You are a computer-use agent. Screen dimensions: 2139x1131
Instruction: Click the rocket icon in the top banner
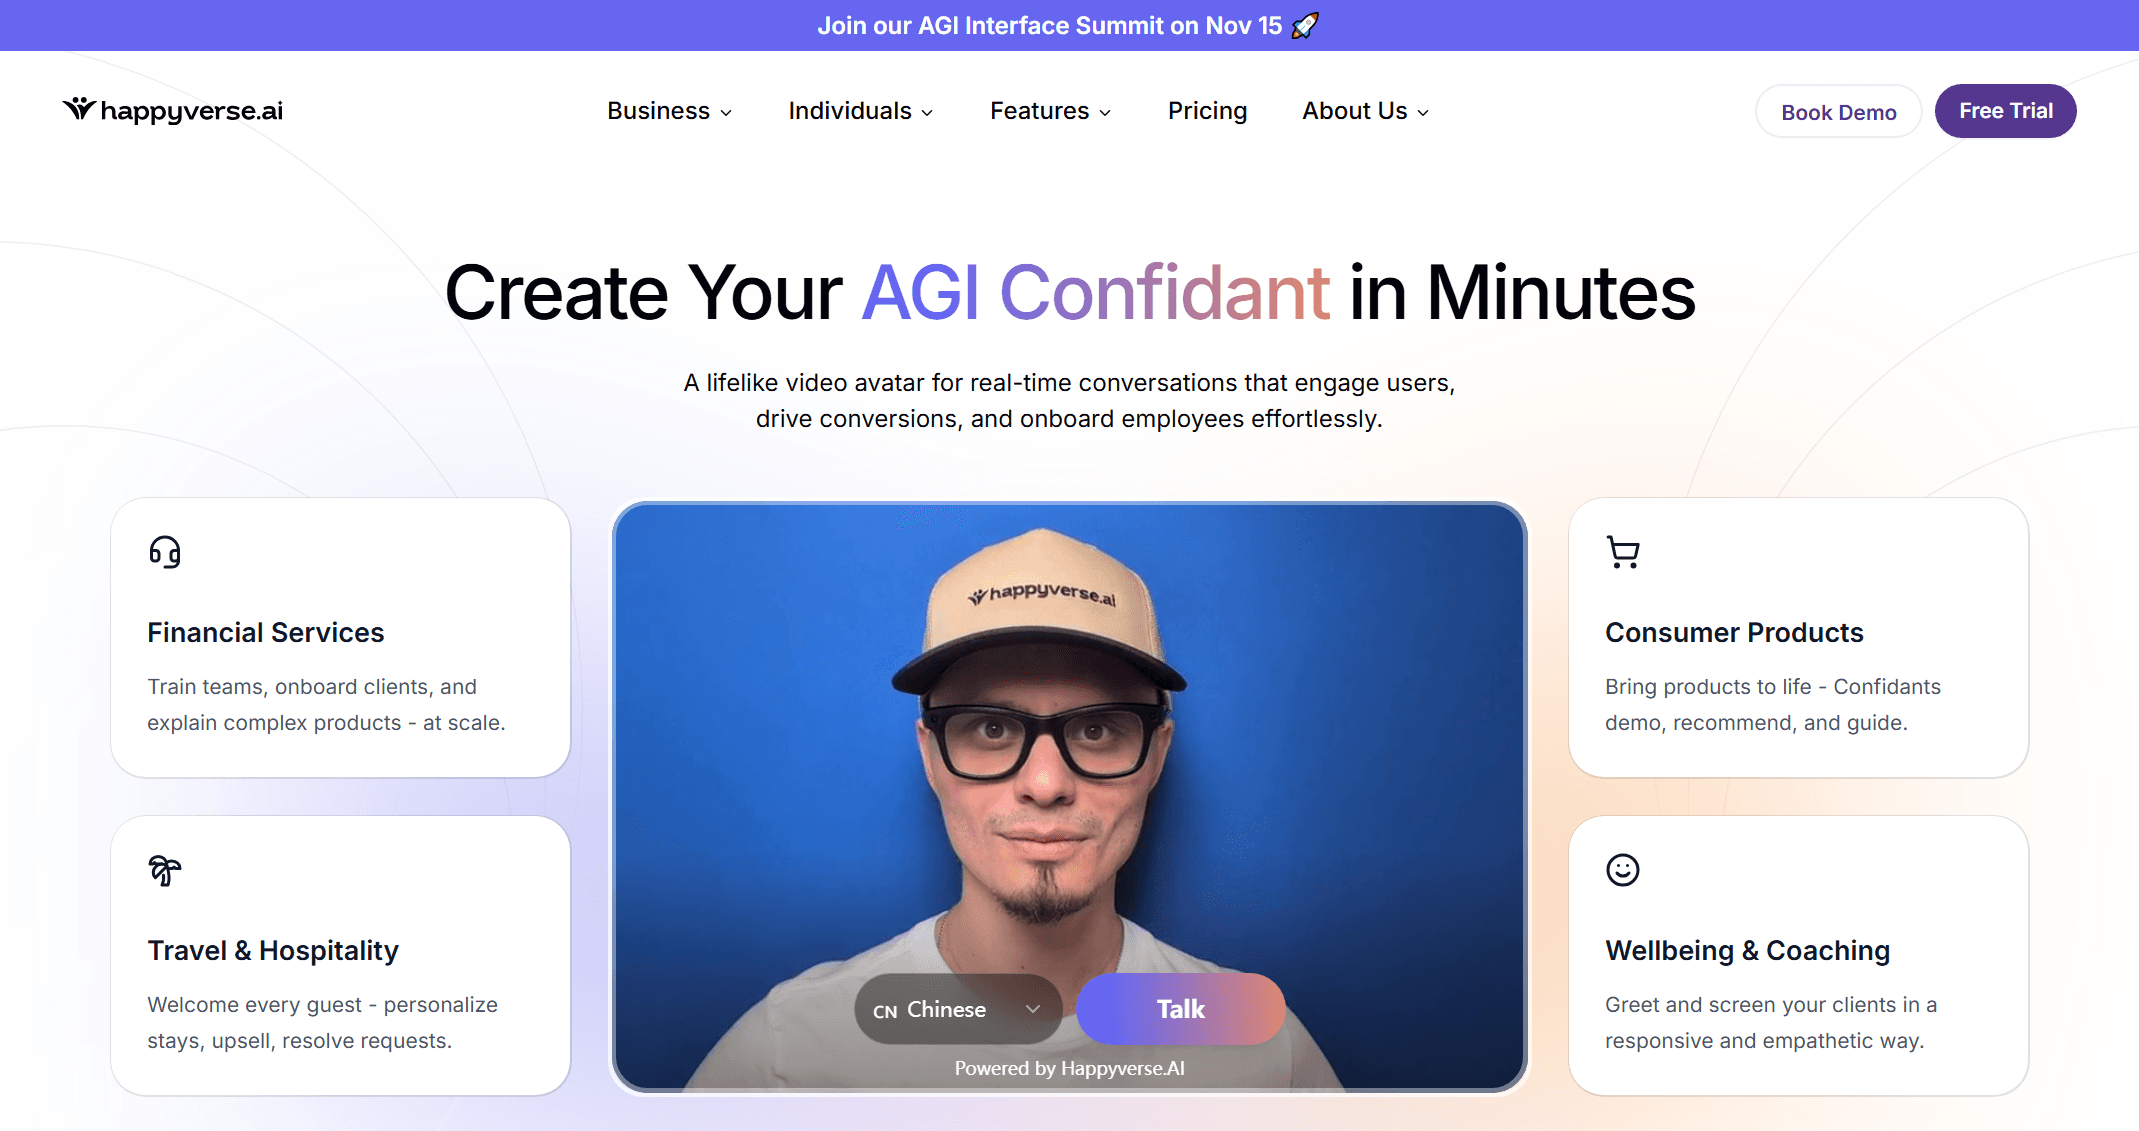(x=1305, y=25)
